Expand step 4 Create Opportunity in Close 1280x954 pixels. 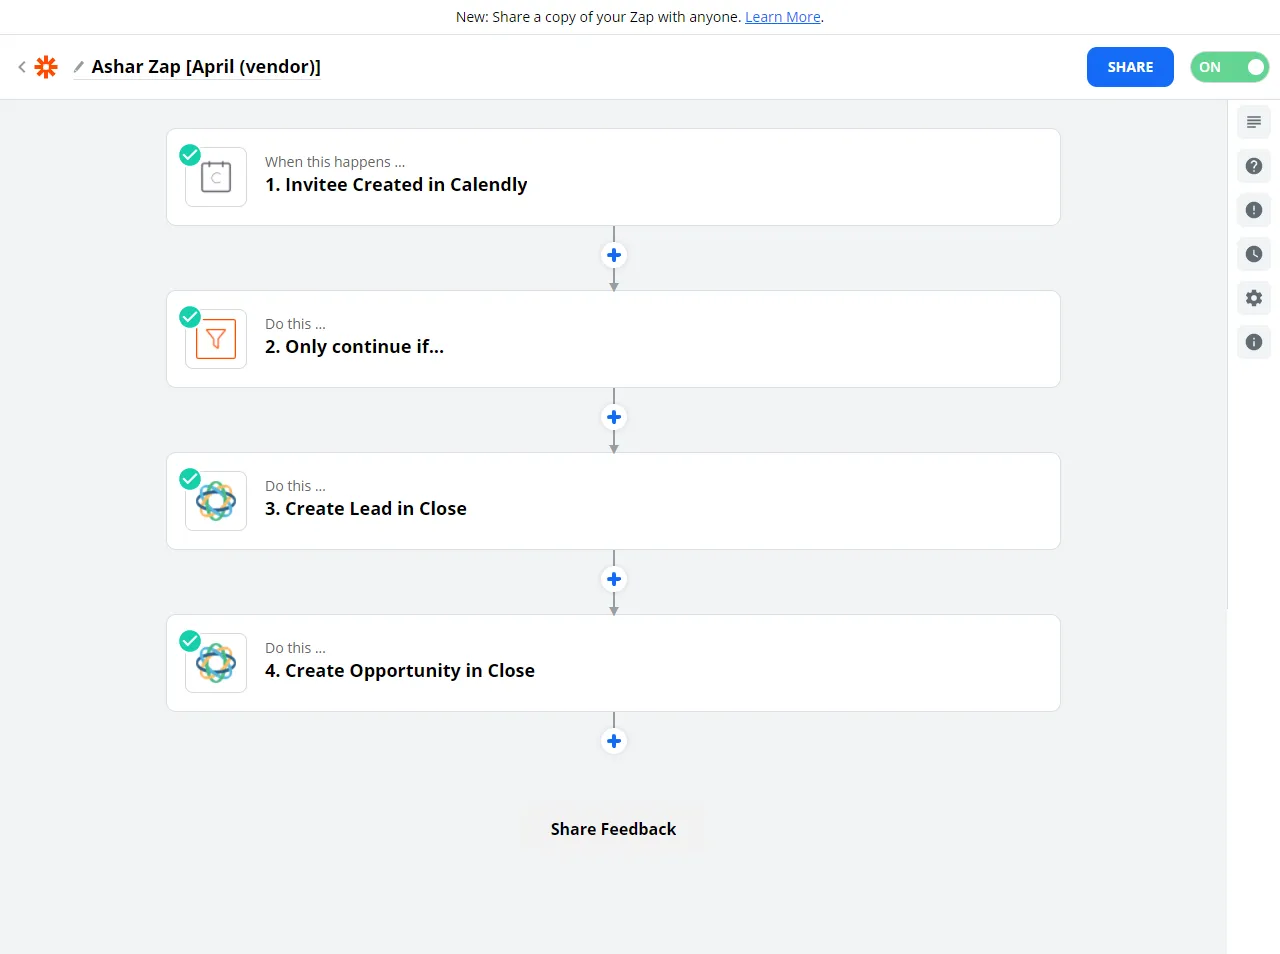coord(613,663)
